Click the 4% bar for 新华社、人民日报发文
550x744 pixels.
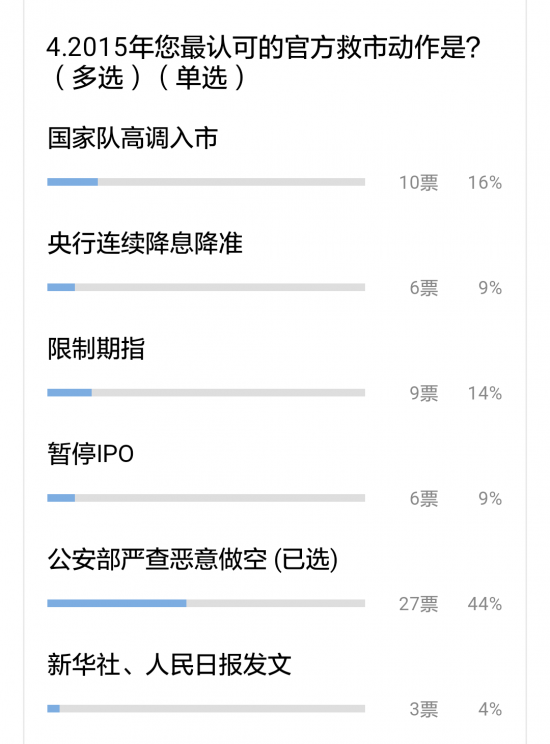[206, 708]
